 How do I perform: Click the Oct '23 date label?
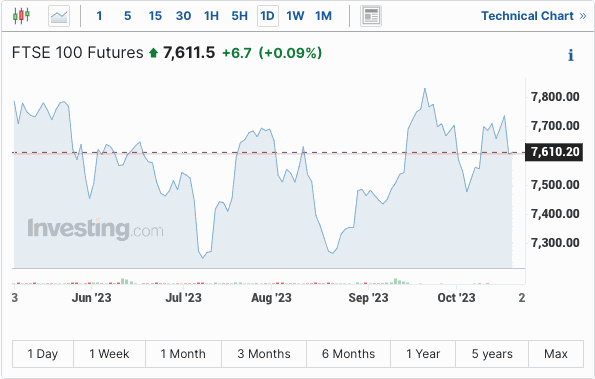pos(456,298)
